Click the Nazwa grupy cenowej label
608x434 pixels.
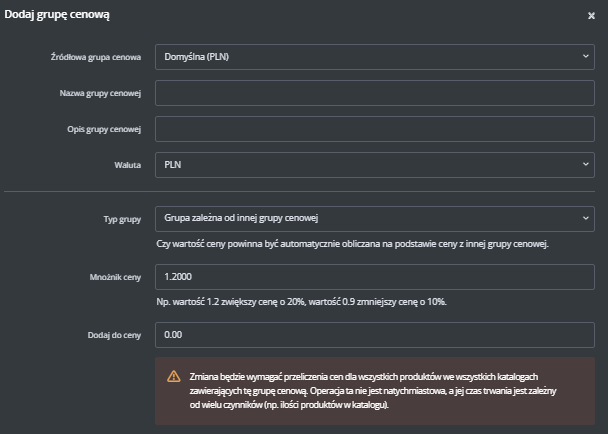[102, 93]
